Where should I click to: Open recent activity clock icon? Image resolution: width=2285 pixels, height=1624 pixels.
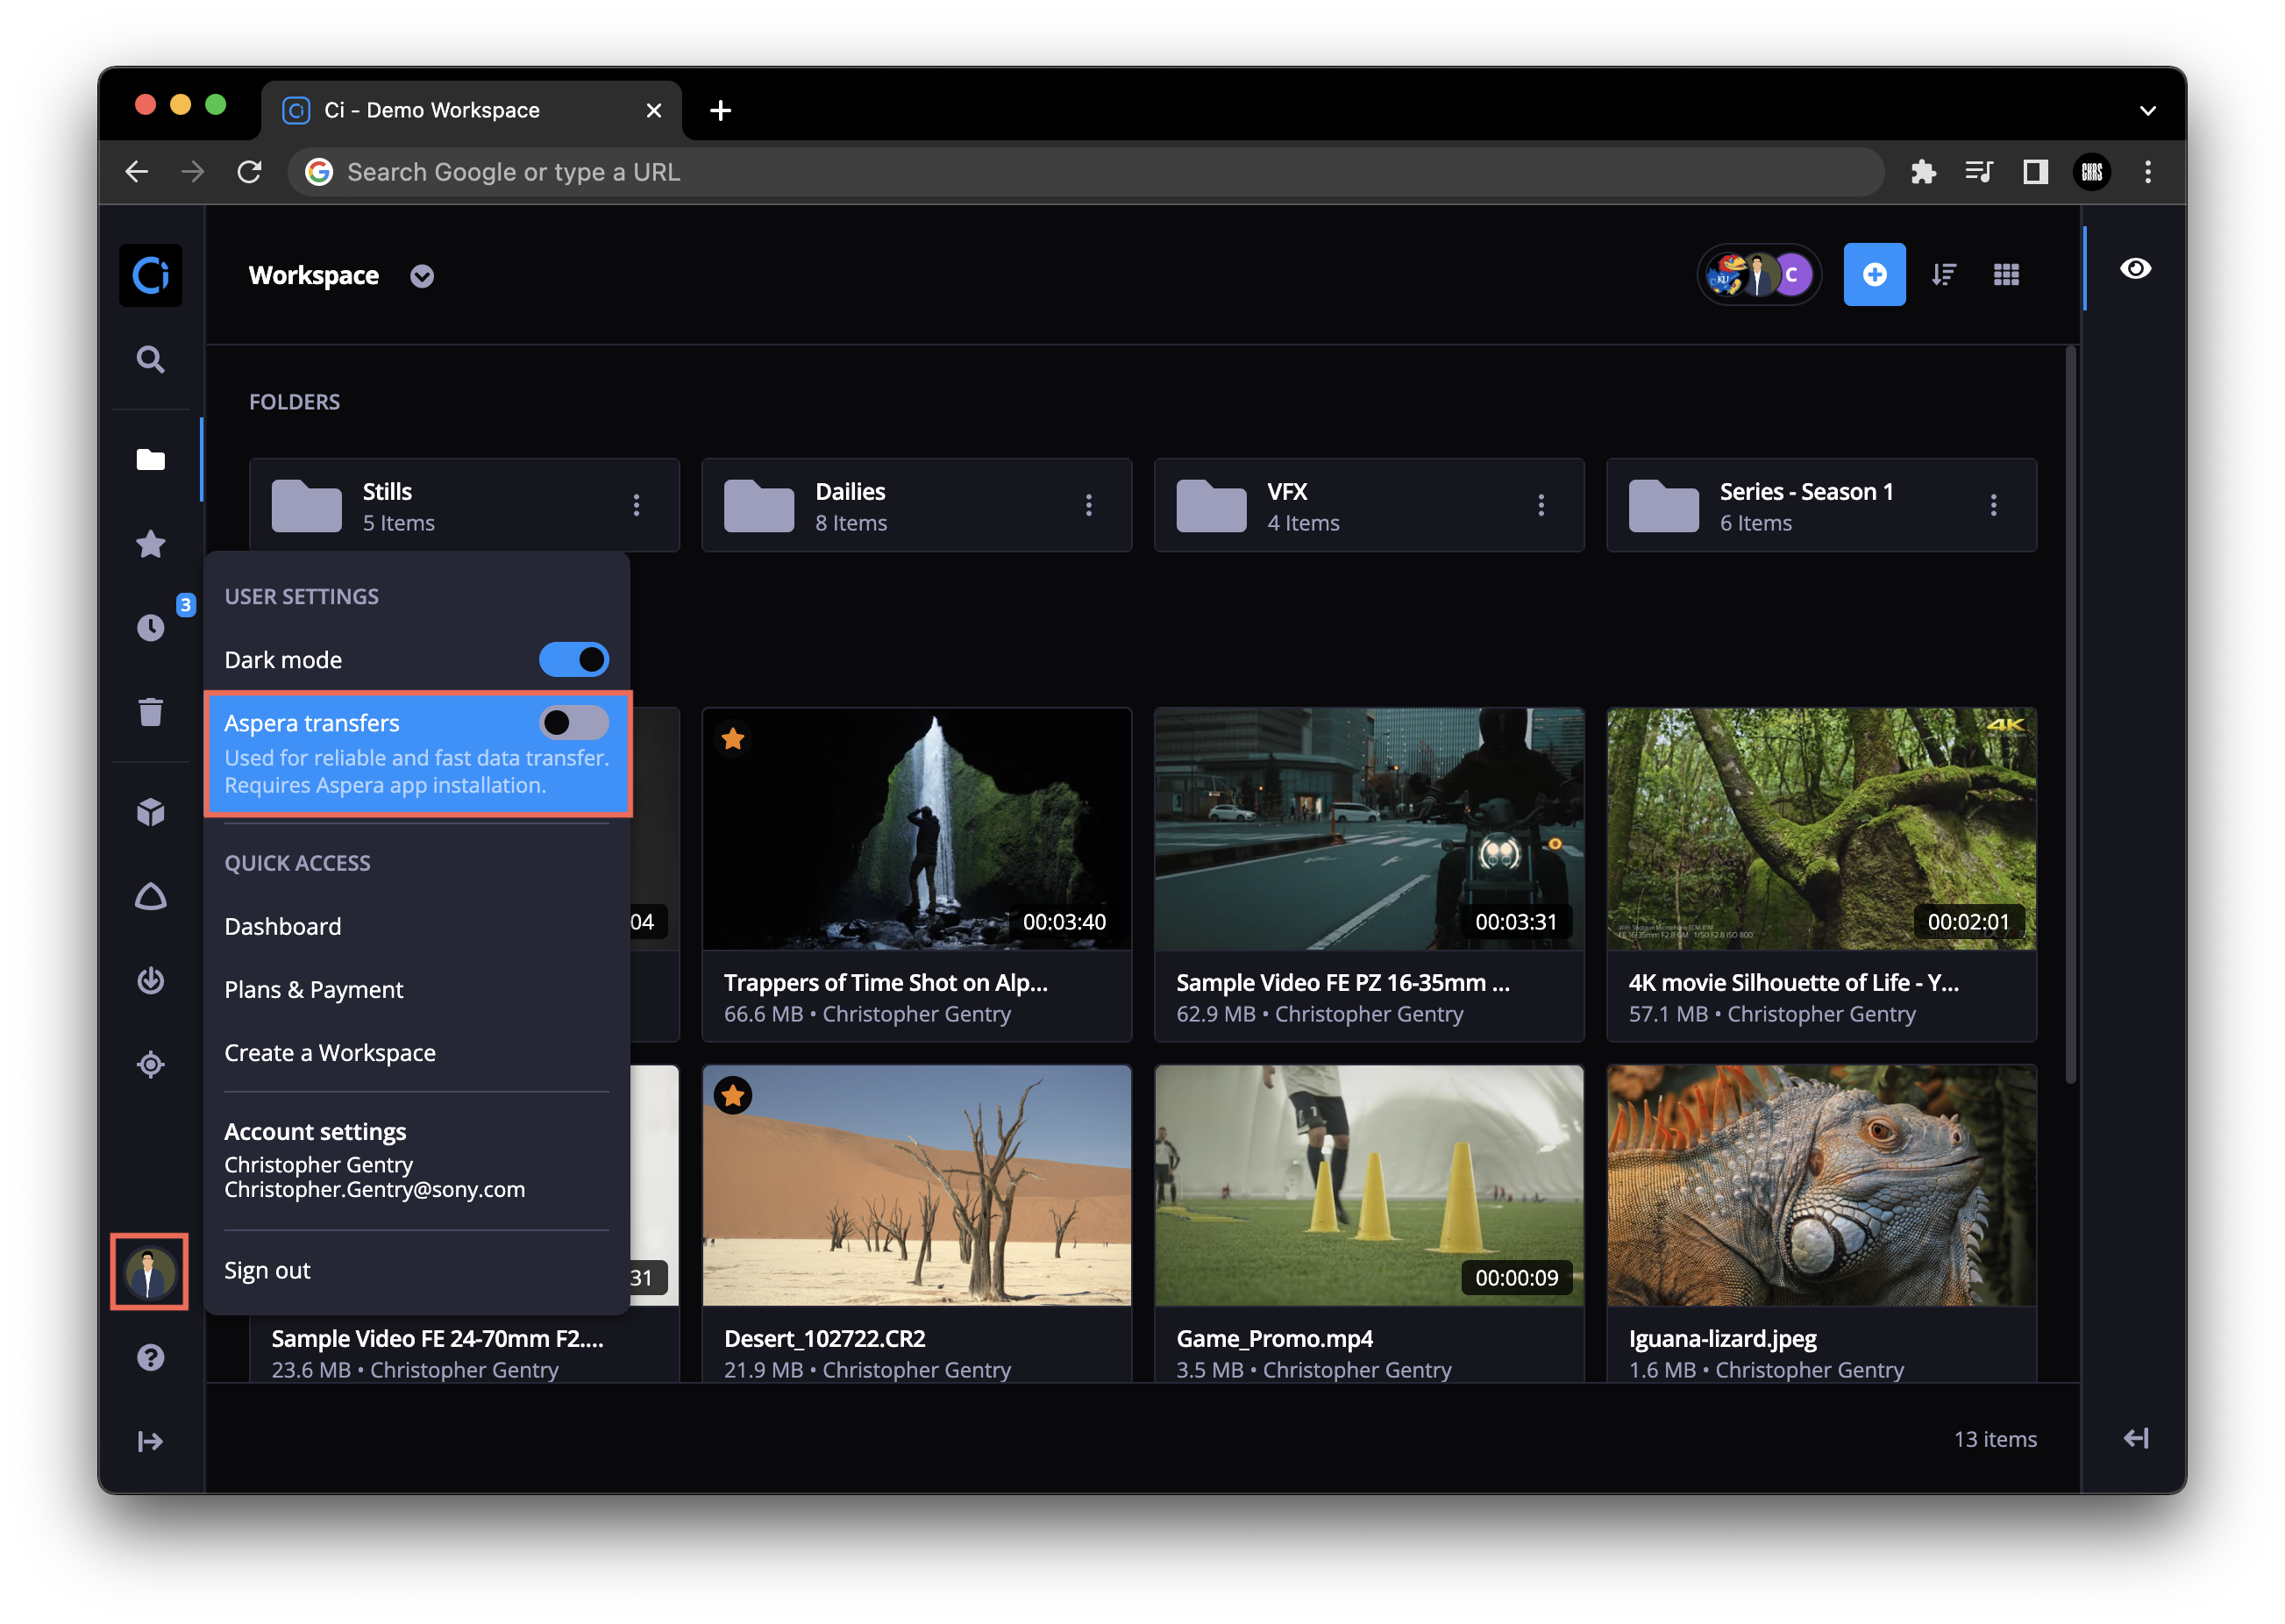(151, 627)
